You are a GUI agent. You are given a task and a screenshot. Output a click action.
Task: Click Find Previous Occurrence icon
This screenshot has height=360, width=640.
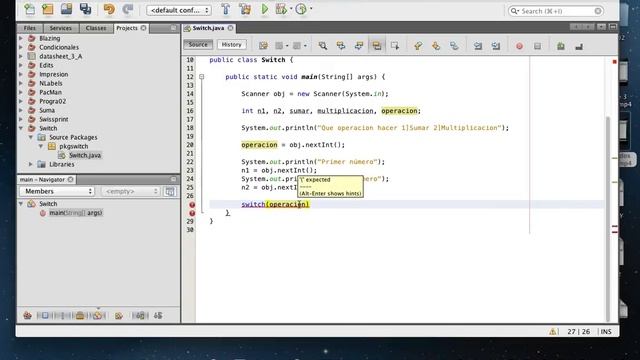point(341,46)
